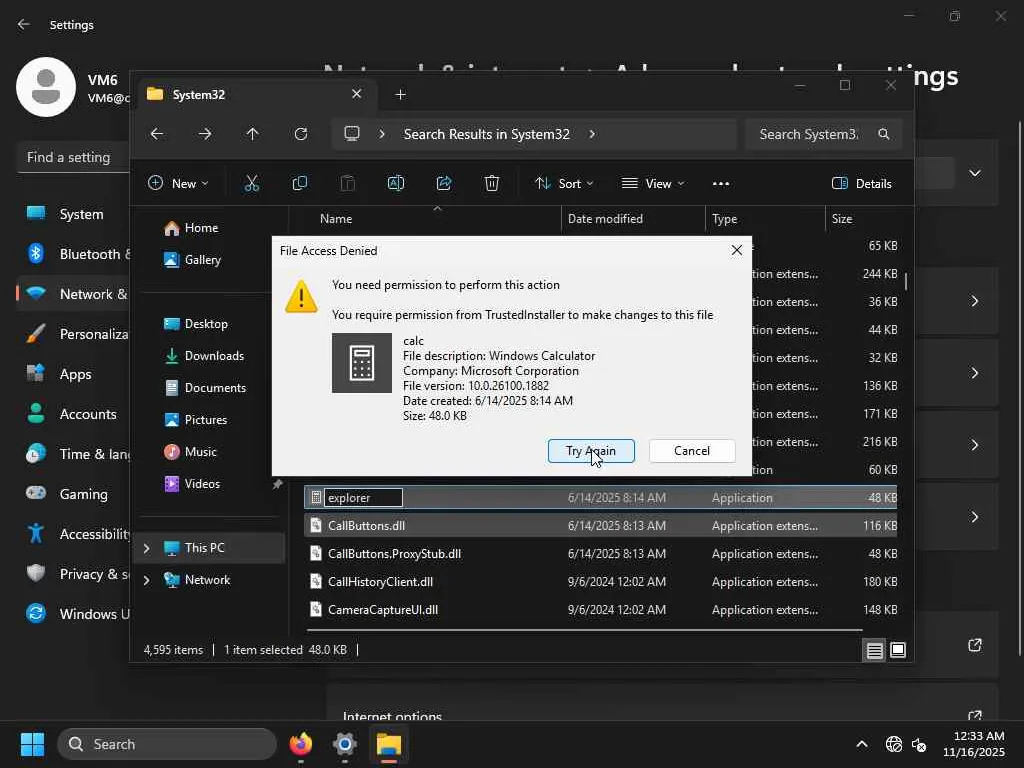Click the calc calculator thumbnail
Viewport: 1024px width, 768px height.
click(x=362, y=363)
